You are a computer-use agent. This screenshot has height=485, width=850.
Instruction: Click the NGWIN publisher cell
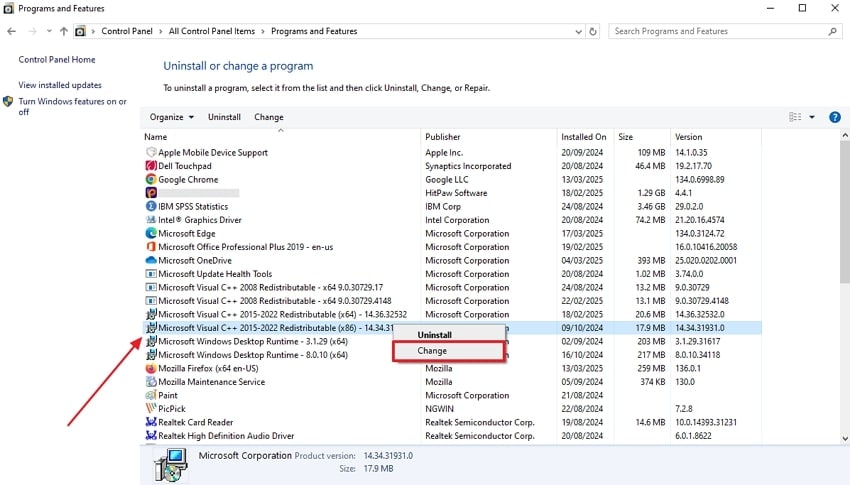click(439, 409)
